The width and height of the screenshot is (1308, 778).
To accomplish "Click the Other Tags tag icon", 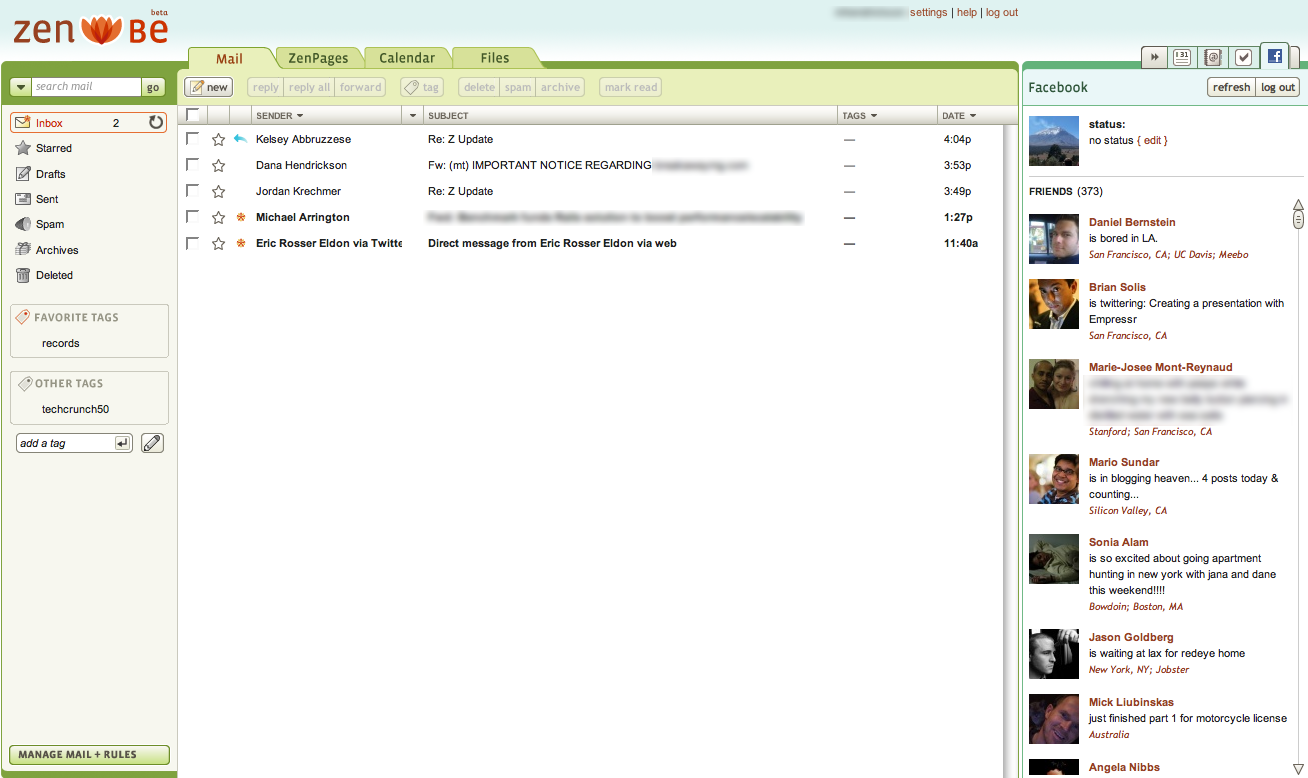I will (x=23, y=383).
